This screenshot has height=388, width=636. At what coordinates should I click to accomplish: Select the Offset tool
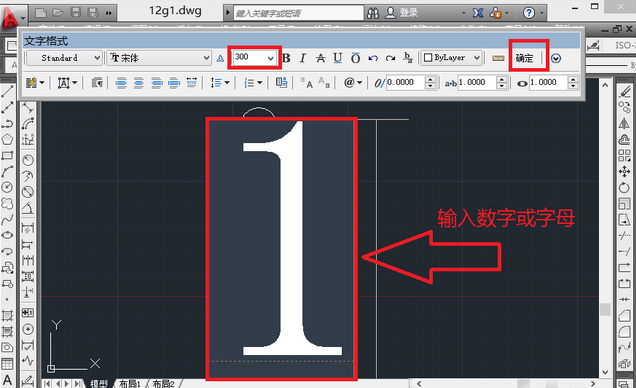(625, 139)
